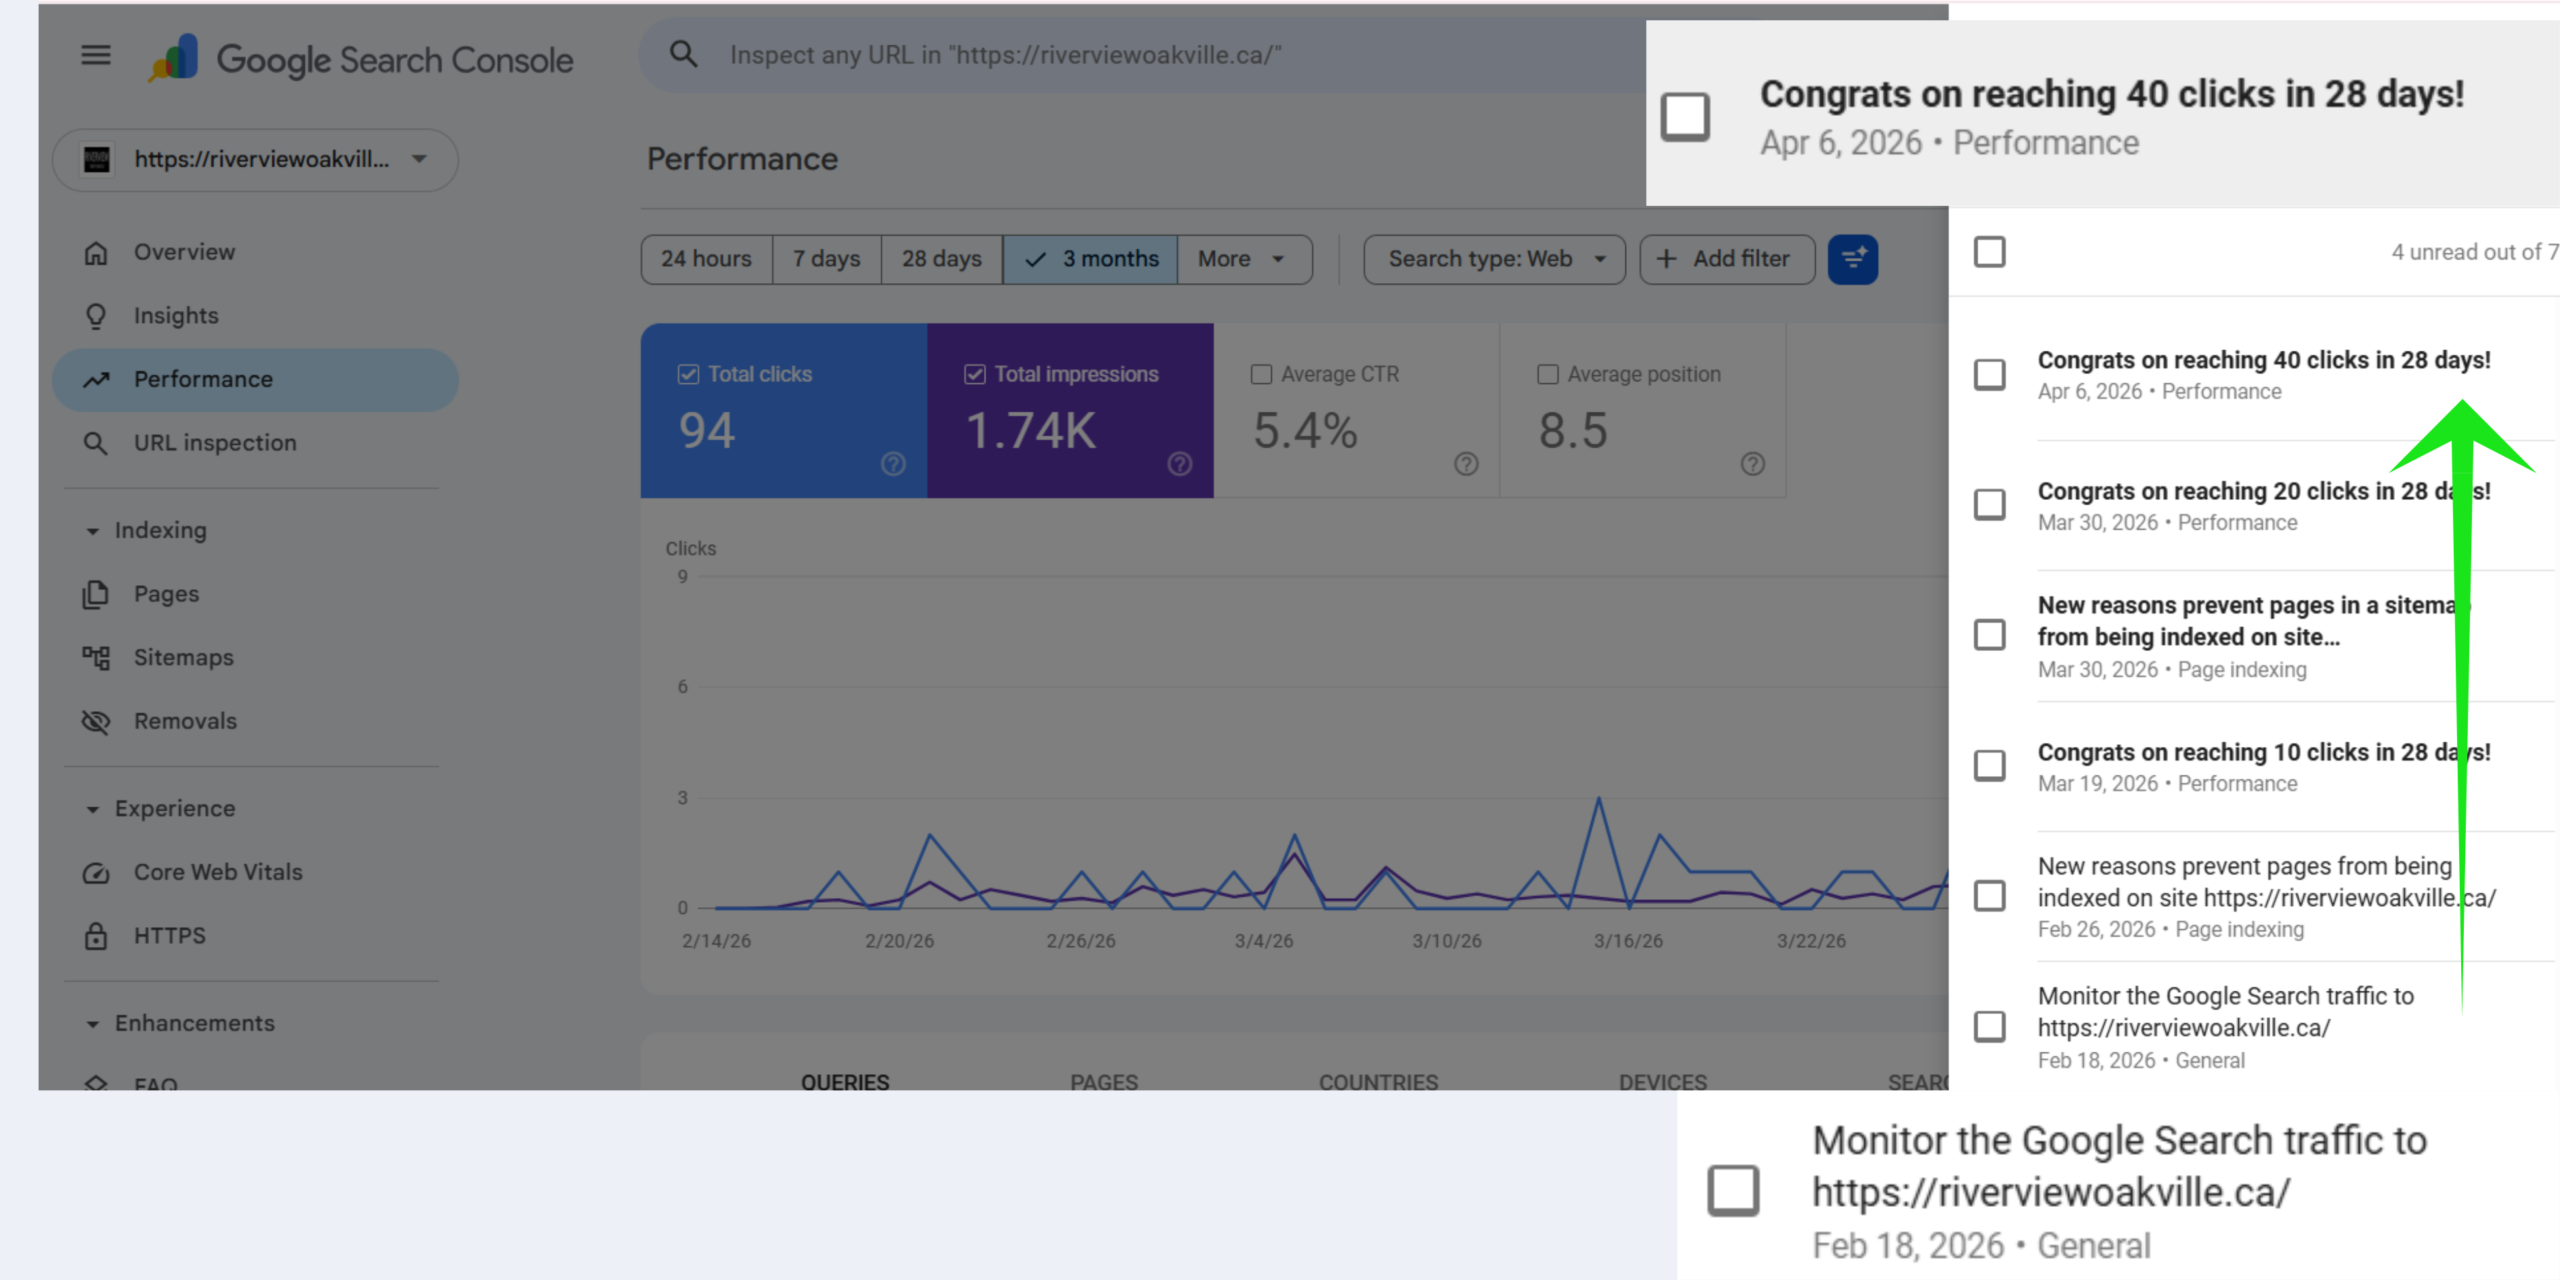
Task: Switch date range to 24 hours
Action: point(707,259)
